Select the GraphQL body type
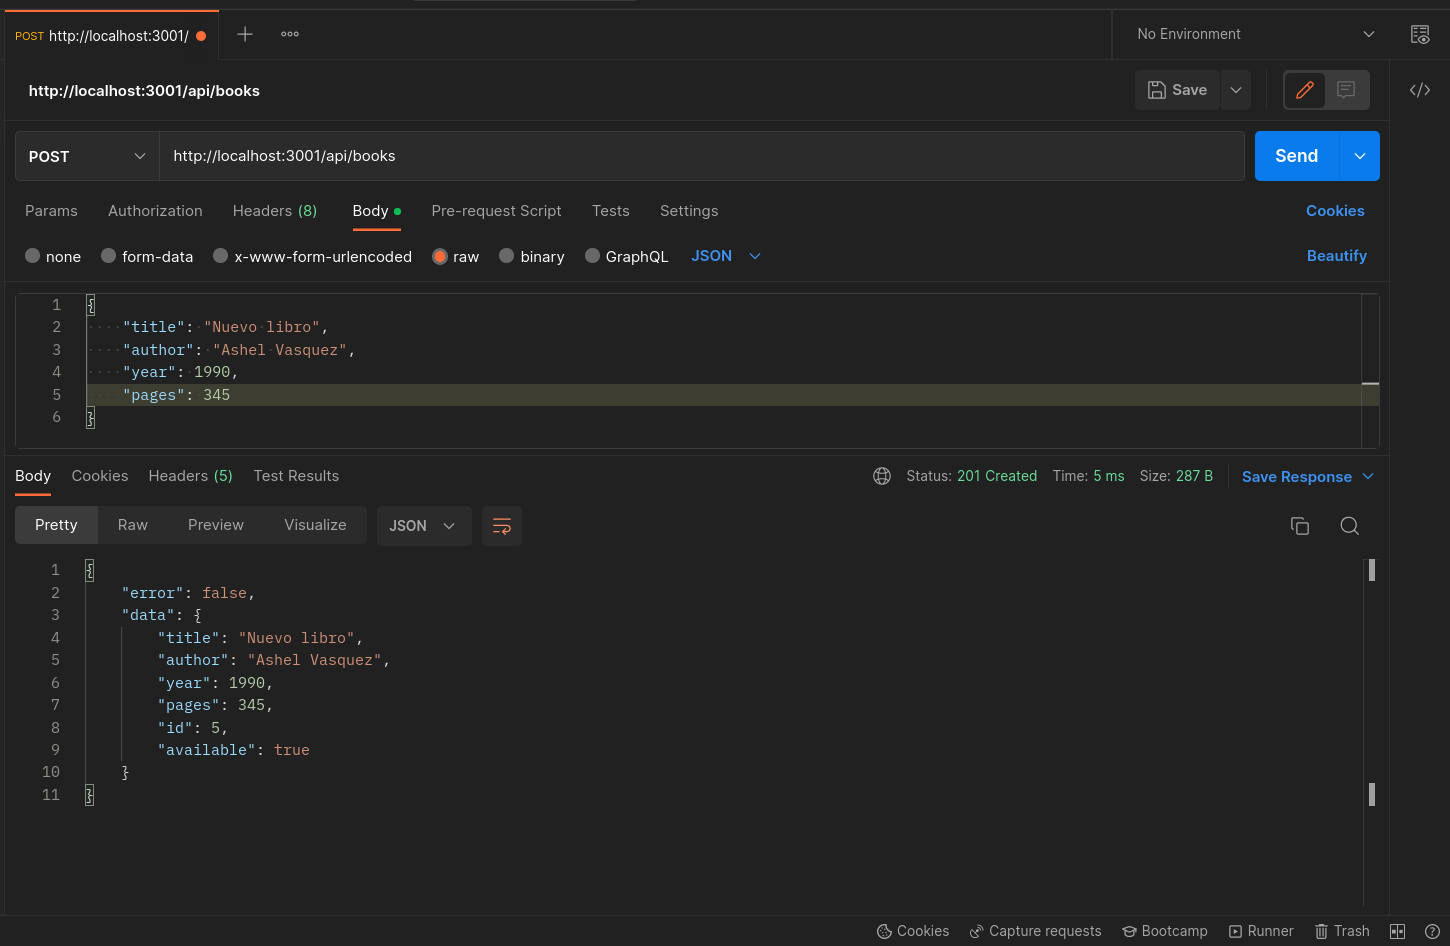This screenshot has height=946, width=1450. tap(593, 256)
